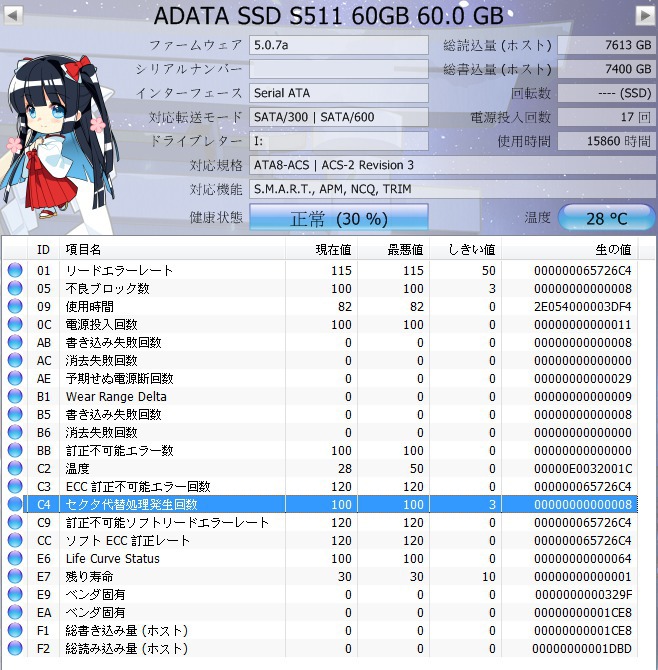Select the 予期せぬ電源断回数 attribute name
658x670 pixels.
click(119, 379)
